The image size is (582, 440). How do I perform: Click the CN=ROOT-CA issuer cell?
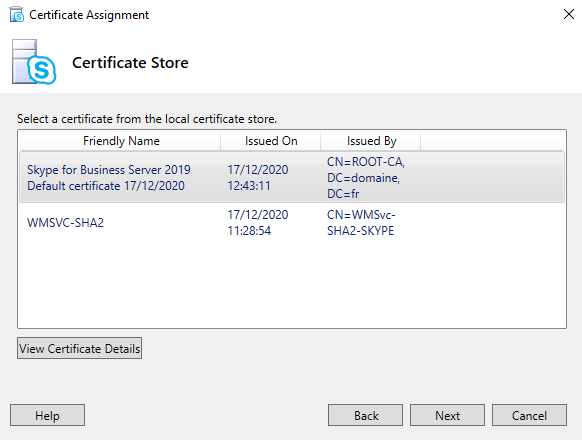(x=366, y=177)
